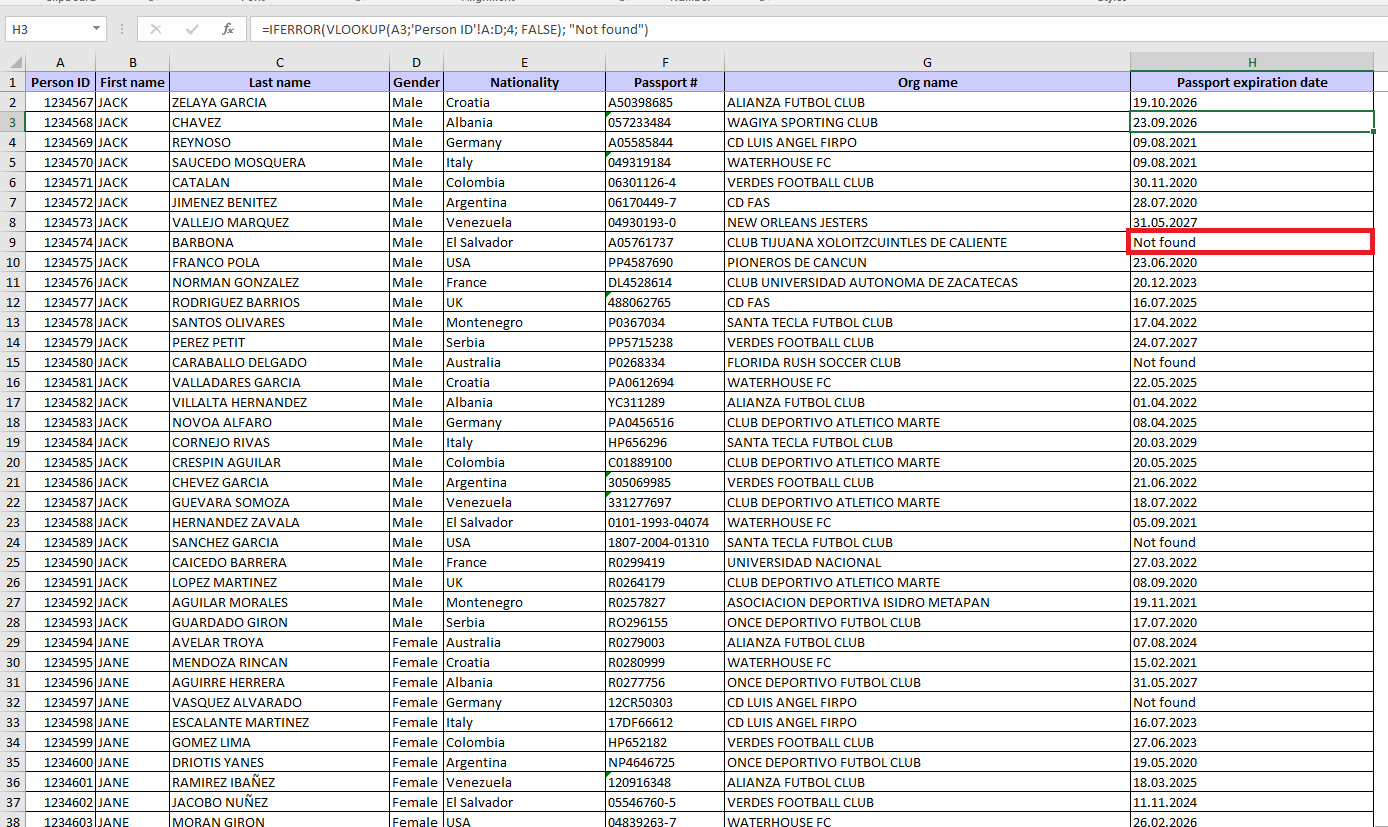This screenshot has width=1388, height=827.
Task: Select row 9 header
Action: 13,242
